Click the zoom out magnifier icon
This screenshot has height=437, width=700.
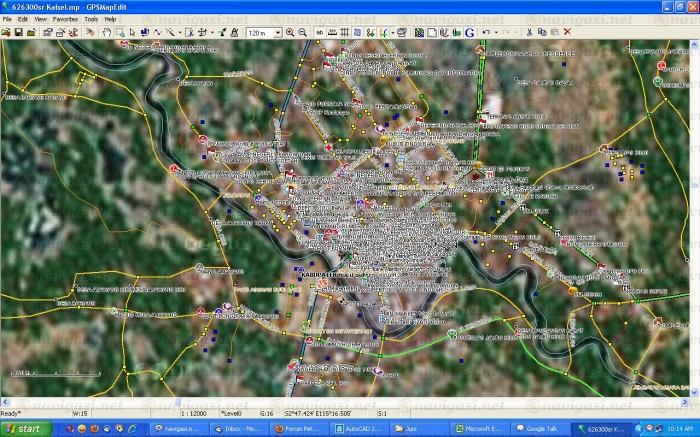point(302,32)
